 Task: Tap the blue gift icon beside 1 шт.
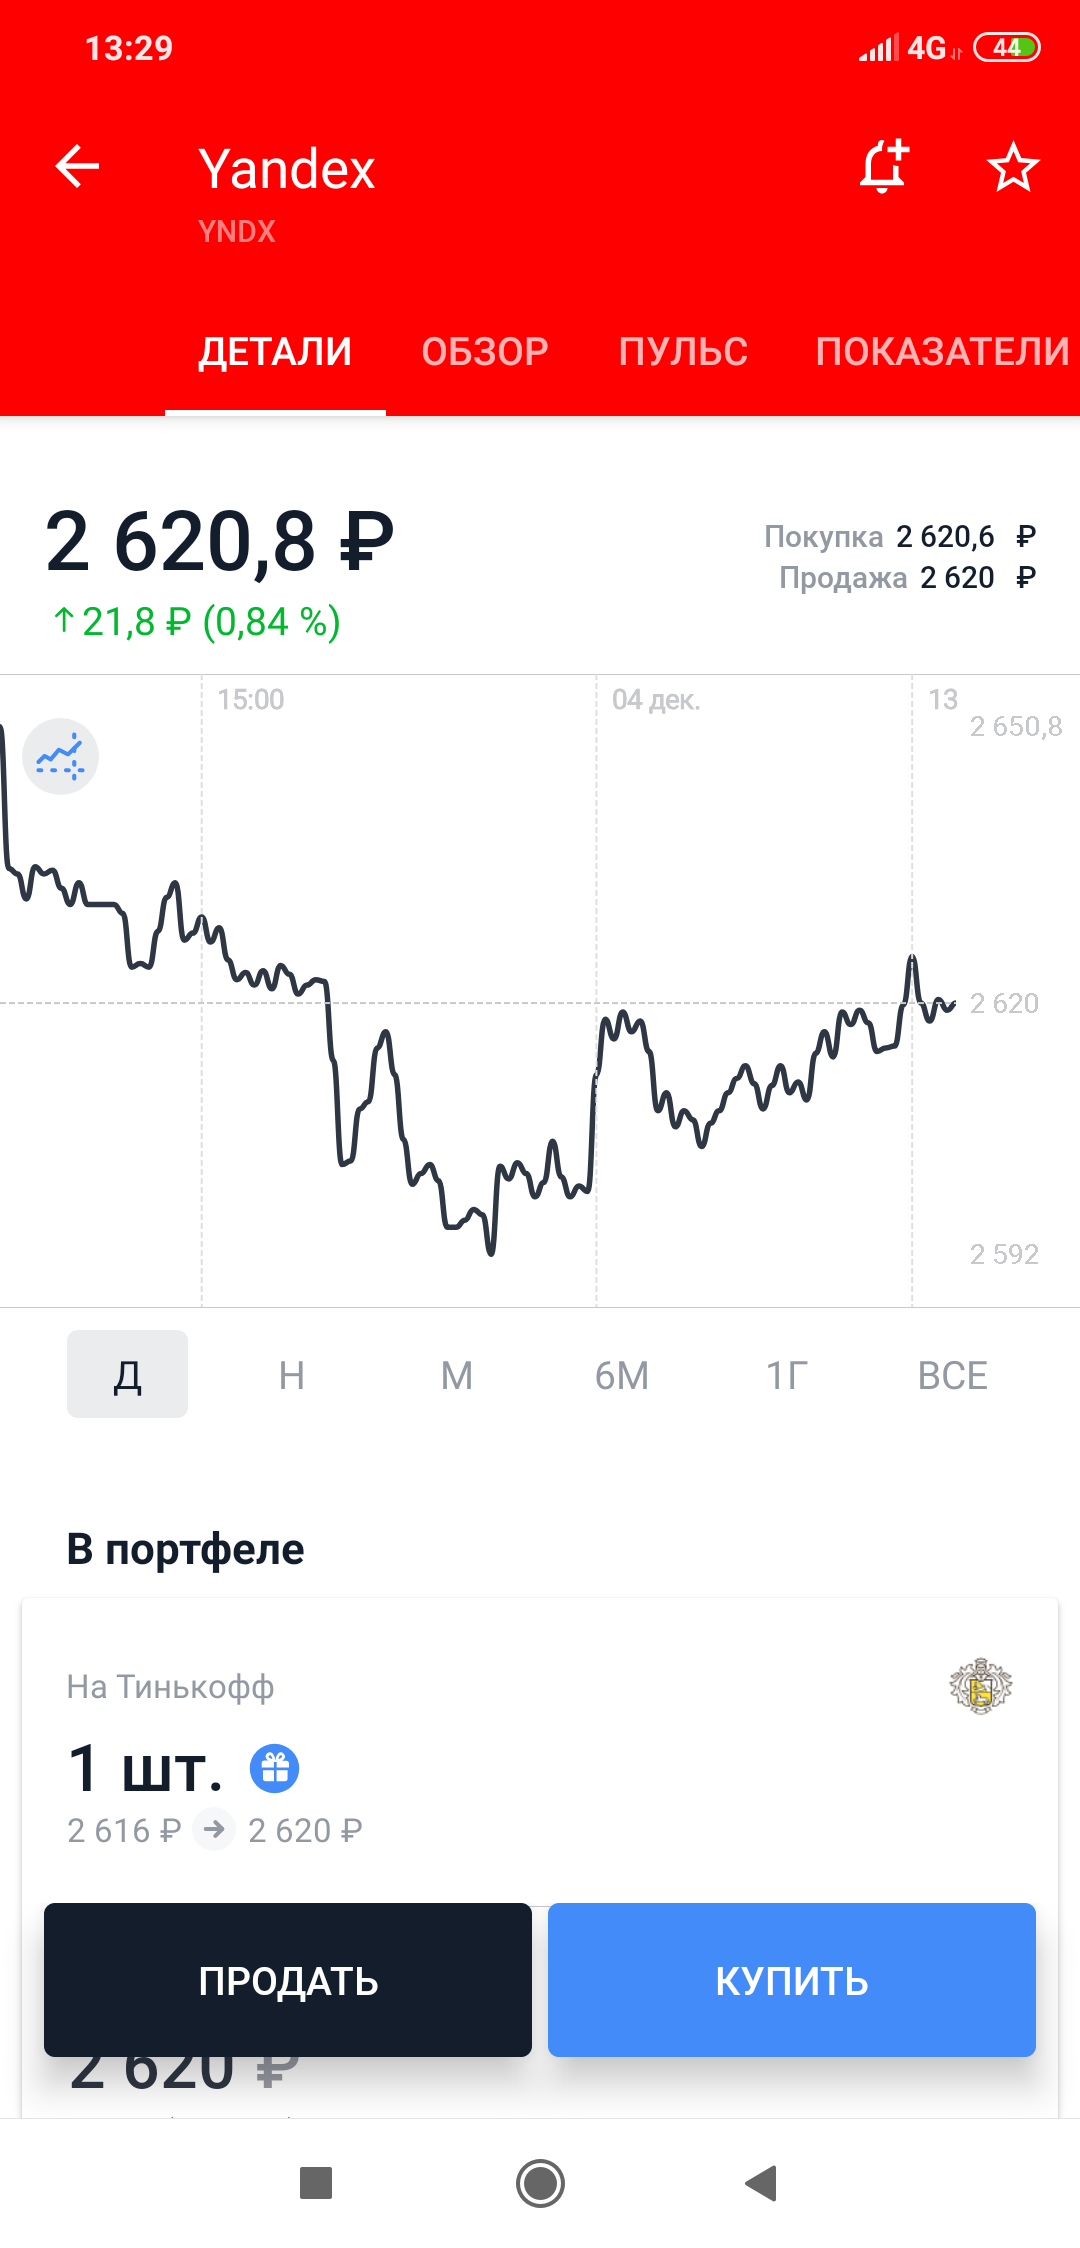274,1768
